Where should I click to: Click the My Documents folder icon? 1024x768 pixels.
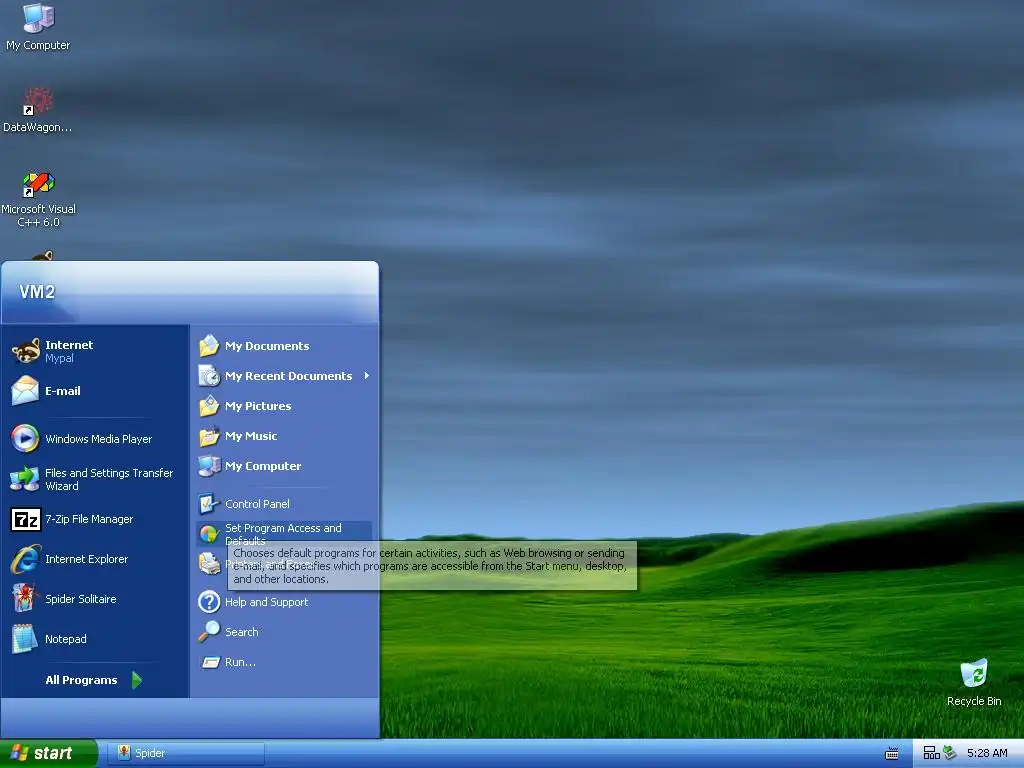(209, 346)
